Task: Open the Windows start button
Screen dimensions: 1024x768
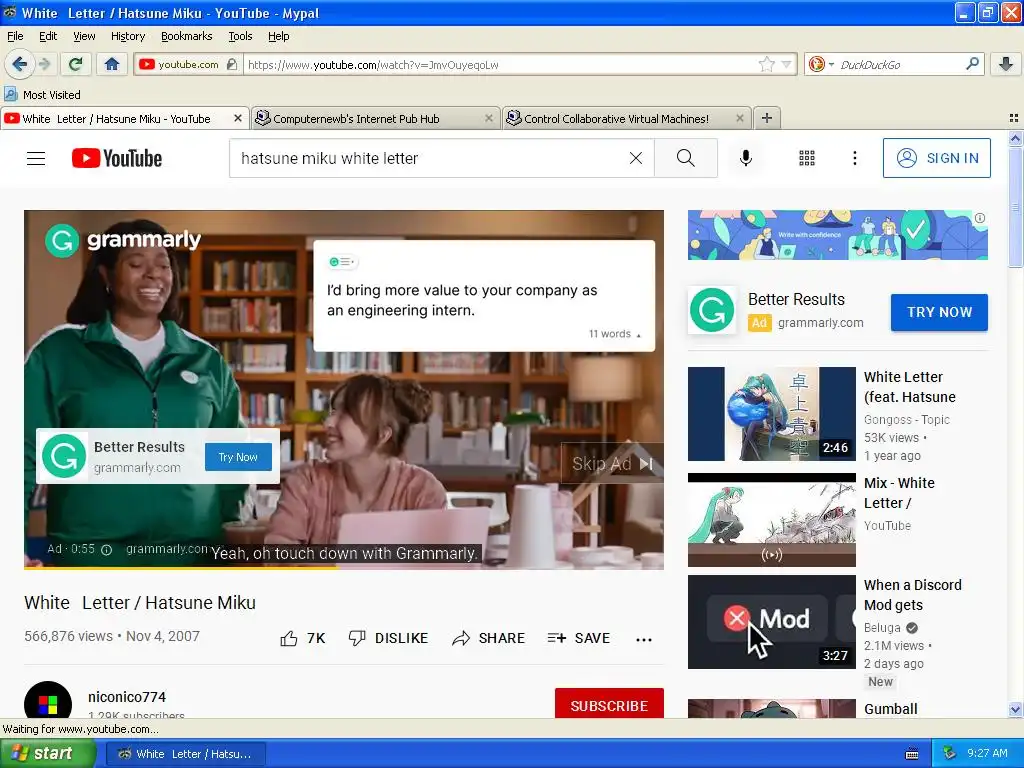Action: coord(47,754)
